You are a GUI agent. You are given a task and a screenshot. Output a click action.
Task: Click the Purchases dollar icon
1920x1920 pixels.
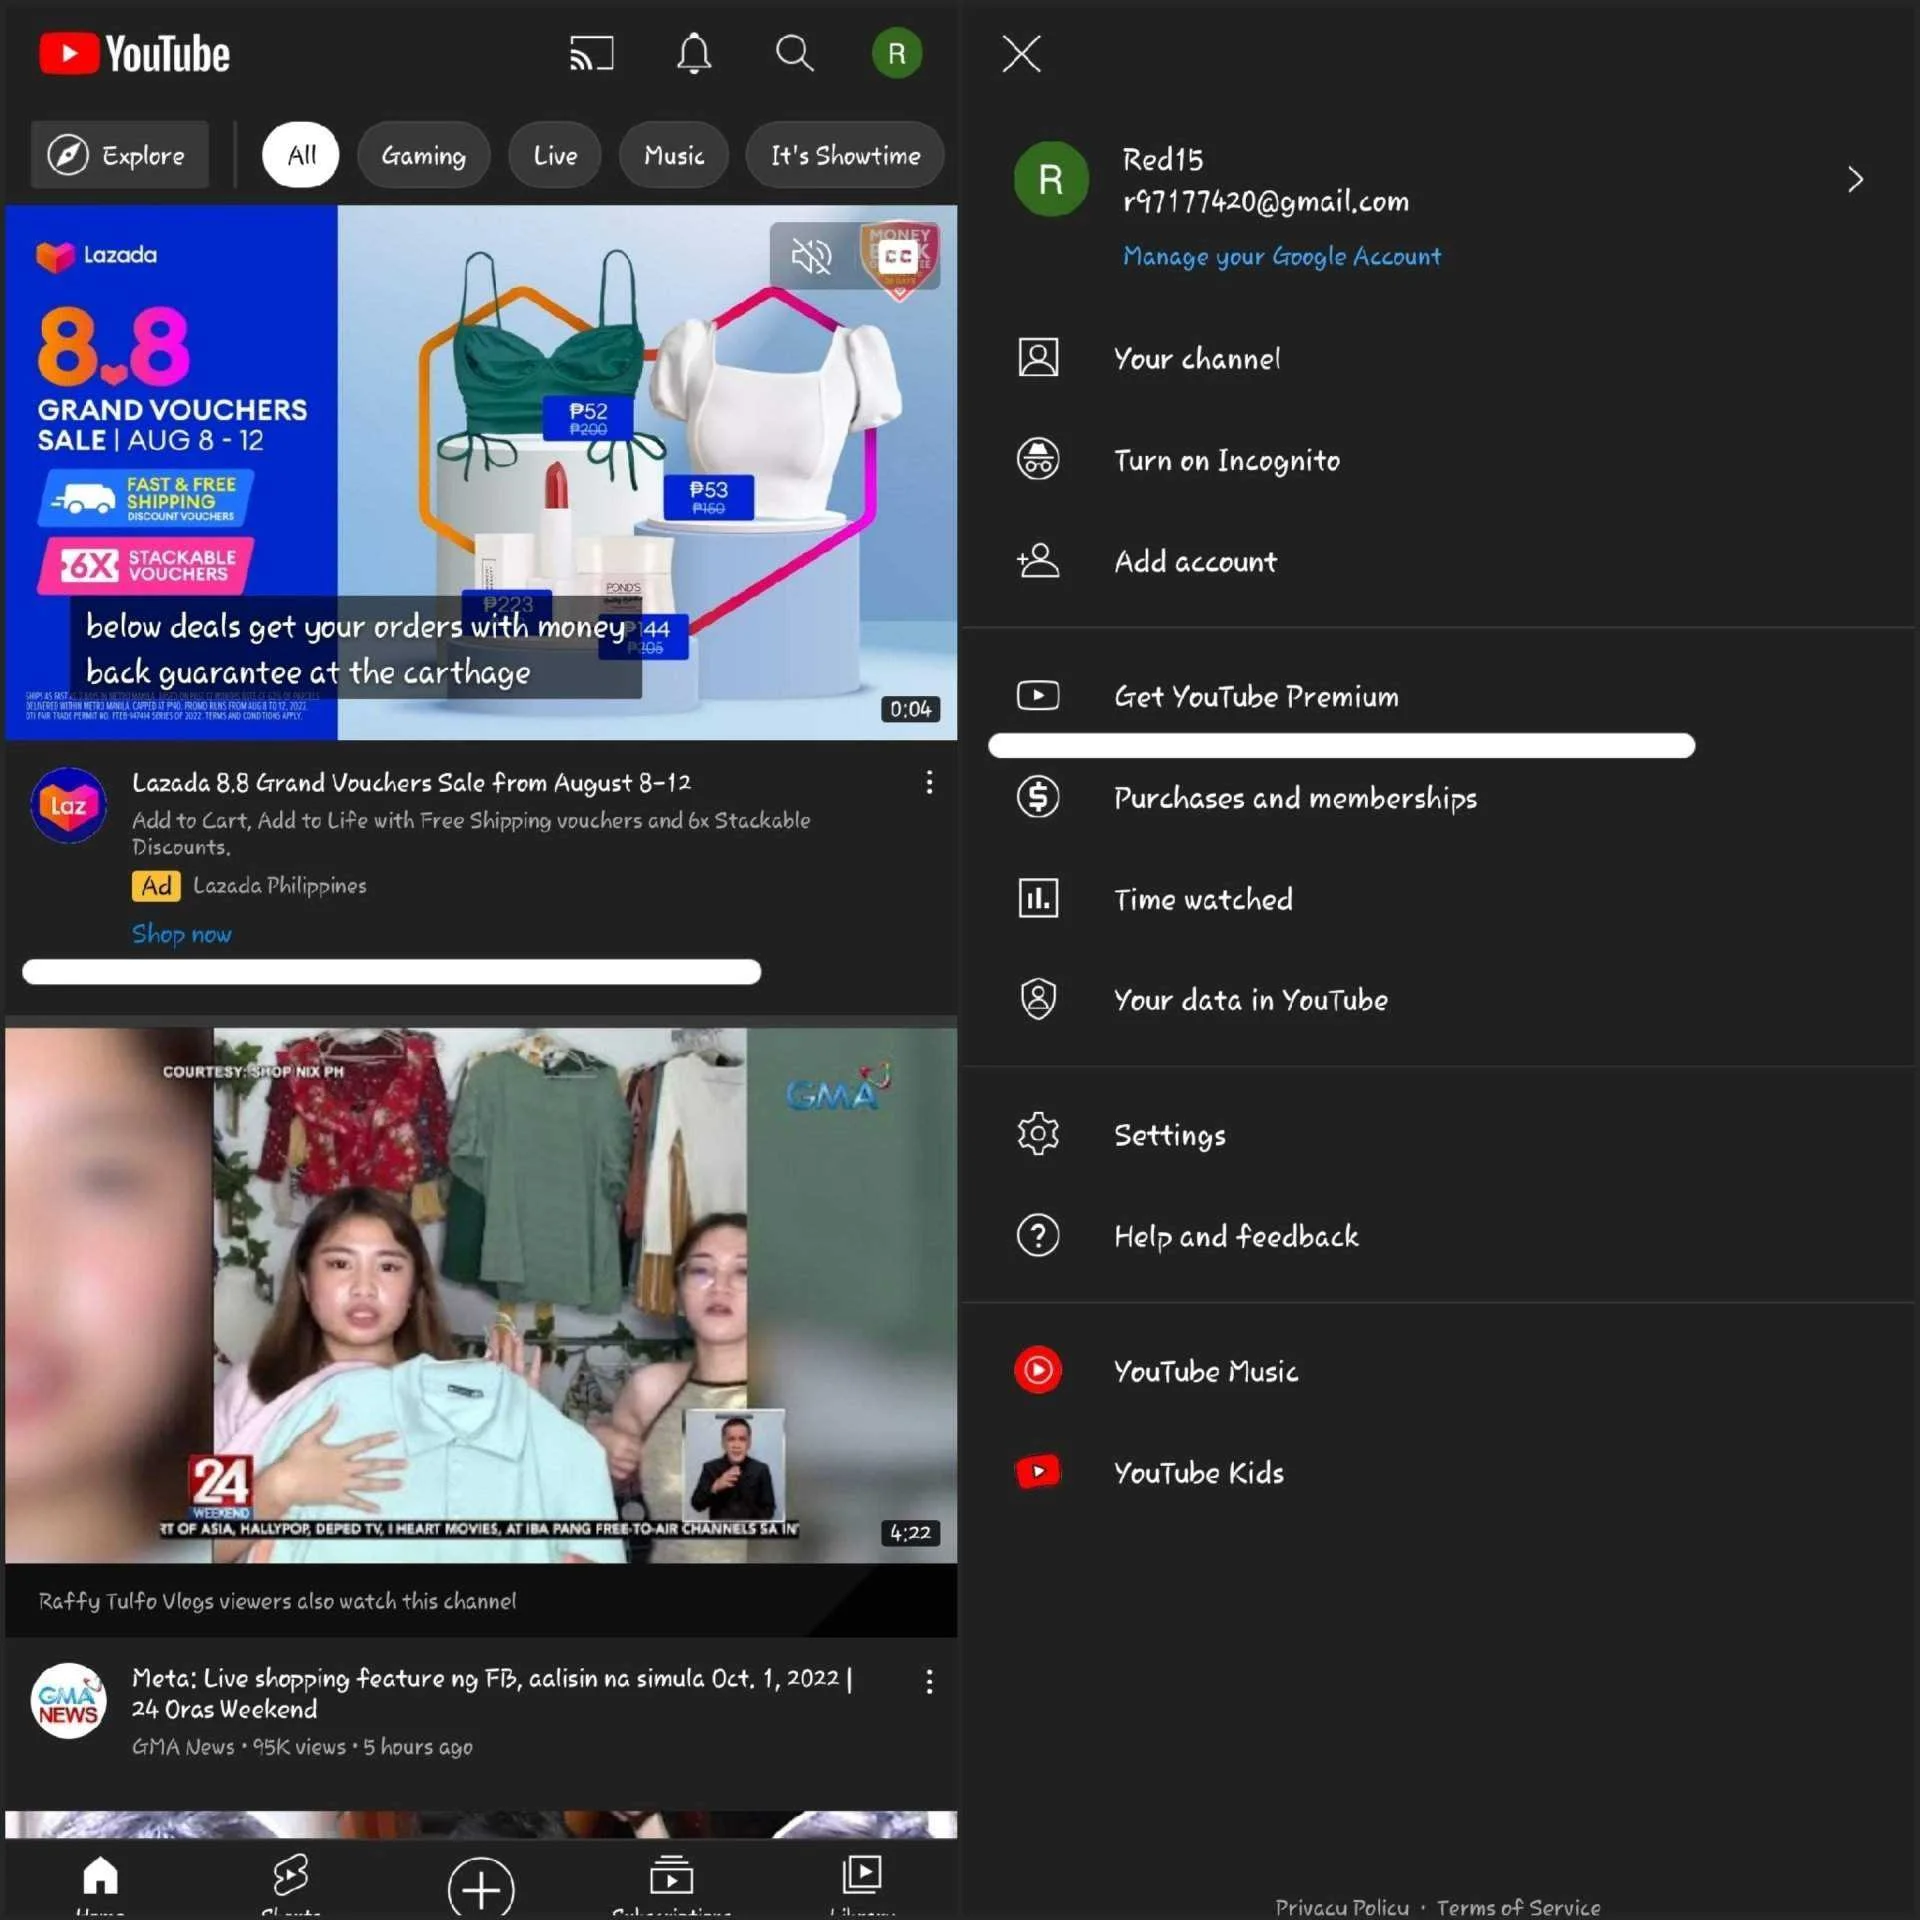pyautogui.click(x=1038, y=797)
